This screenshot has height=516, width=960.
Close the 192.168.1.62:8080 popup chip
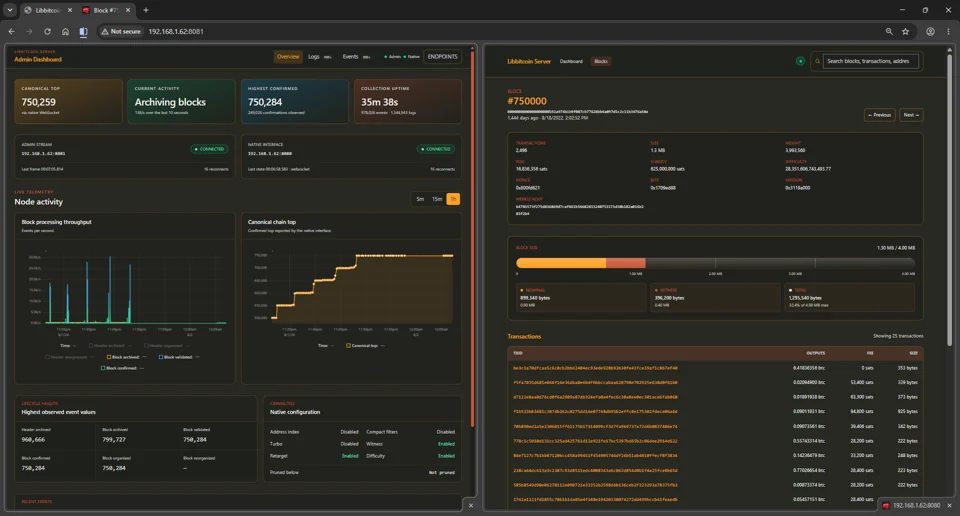click(x=950, y=506)
